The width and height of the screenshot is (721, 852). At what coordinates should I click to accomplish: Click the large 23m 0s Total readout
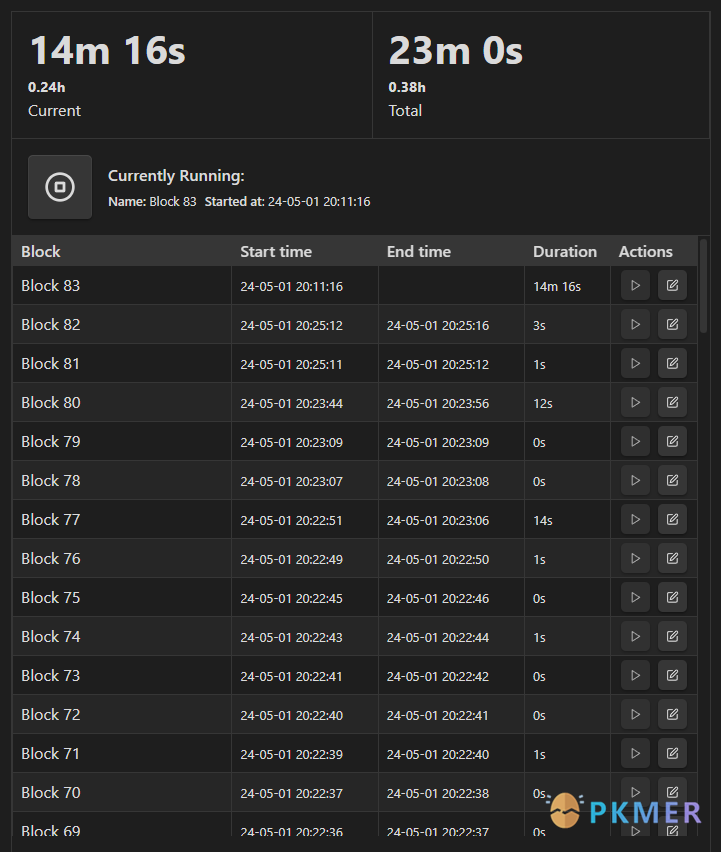click(456, 51)
